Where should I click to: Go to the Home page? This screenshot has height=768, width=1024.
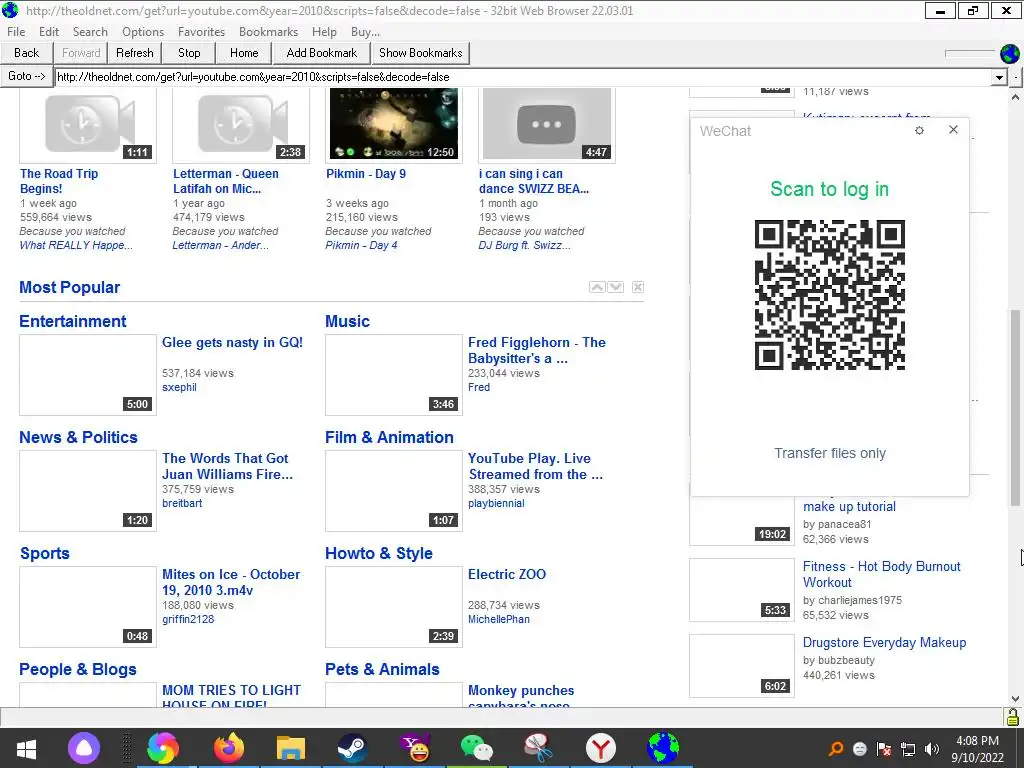(x=244, y=54)
